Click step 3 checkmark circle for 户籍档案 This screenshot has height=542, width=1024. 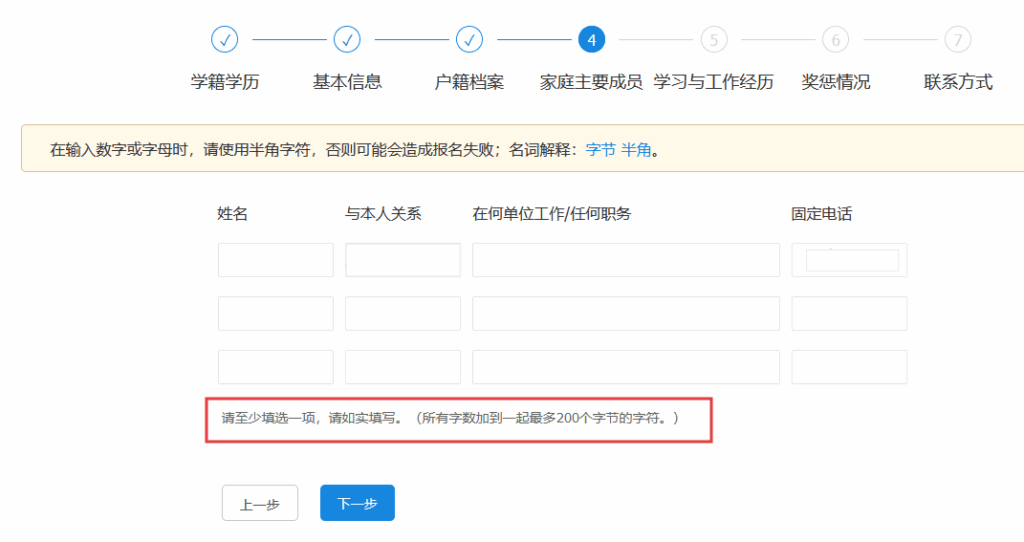469,40
